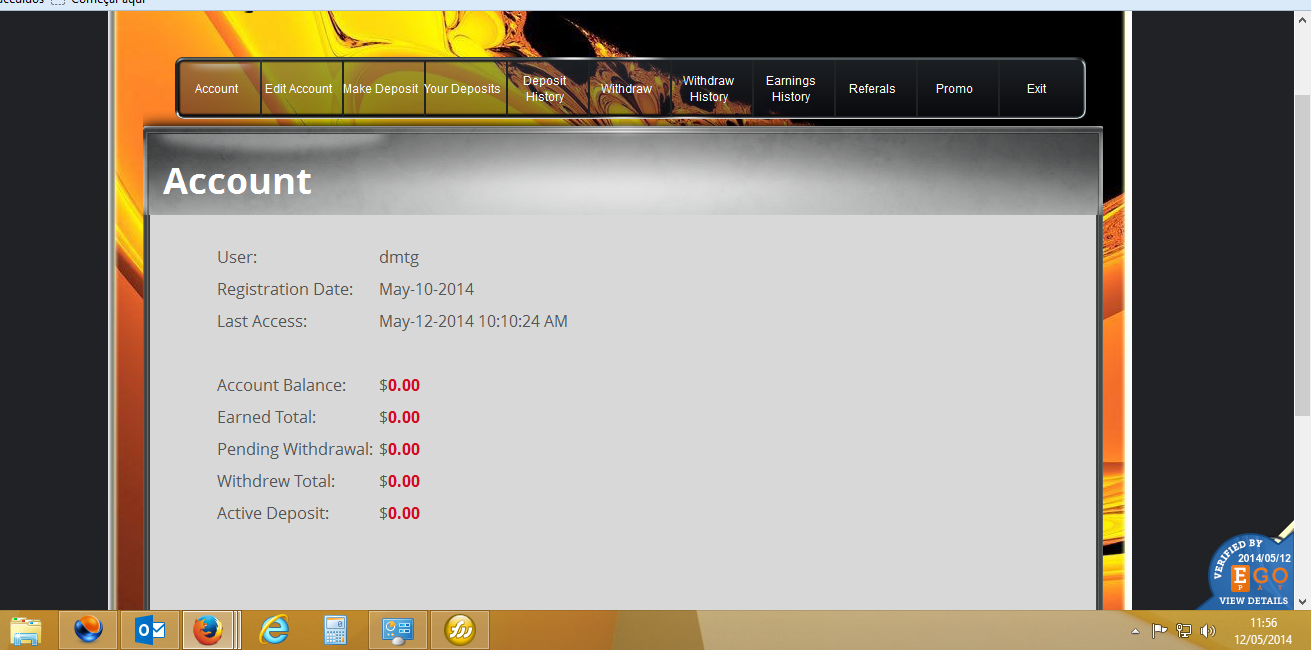Open File Explorer from the taskbar
The height and width of the screenshot is (658, 1312).
point(27,631)
